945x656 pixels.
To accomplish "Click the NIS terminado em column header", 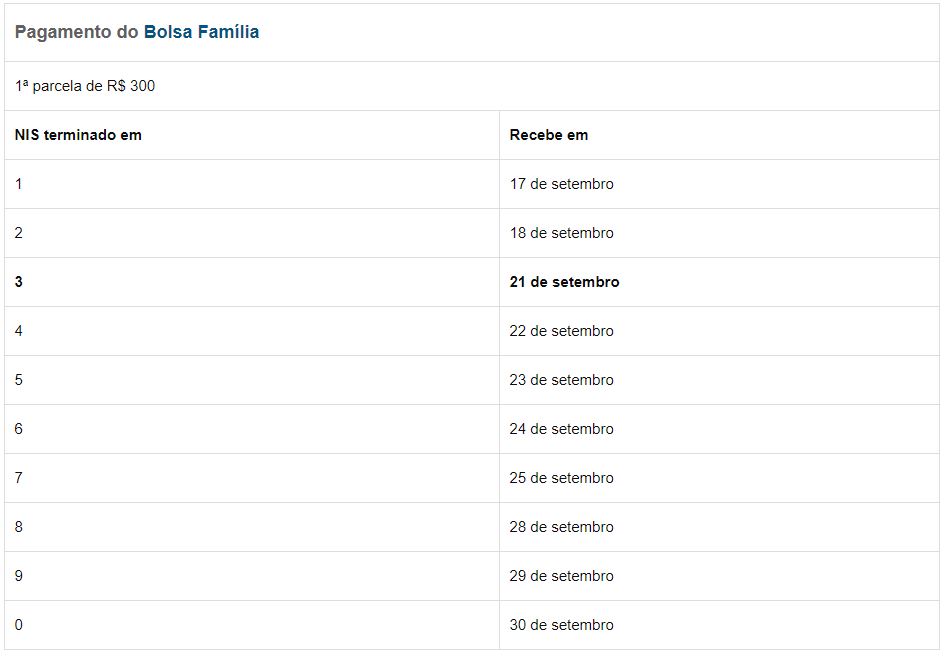I will 252,135.
